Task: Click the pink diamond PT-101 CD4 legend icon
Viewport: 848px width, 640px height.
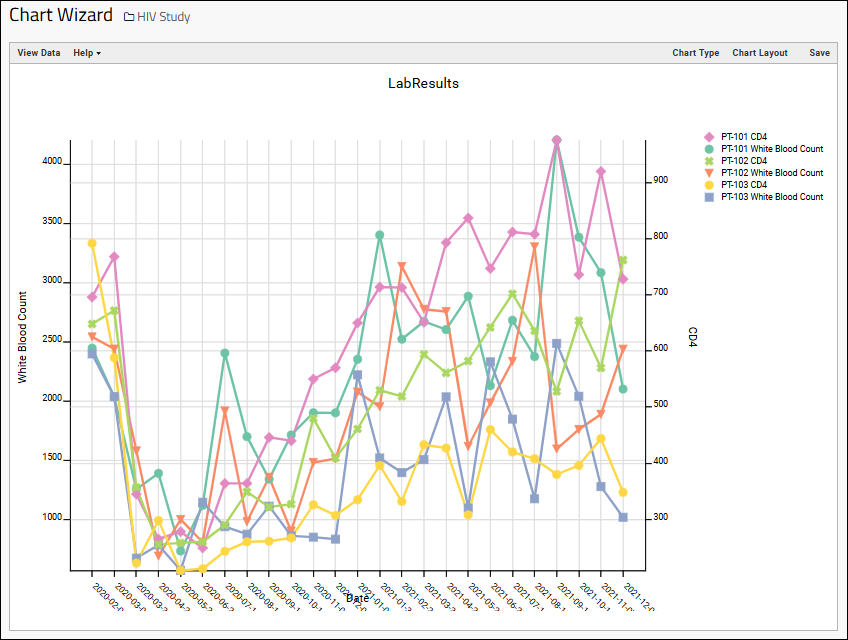Action: (x=708, y=137)
